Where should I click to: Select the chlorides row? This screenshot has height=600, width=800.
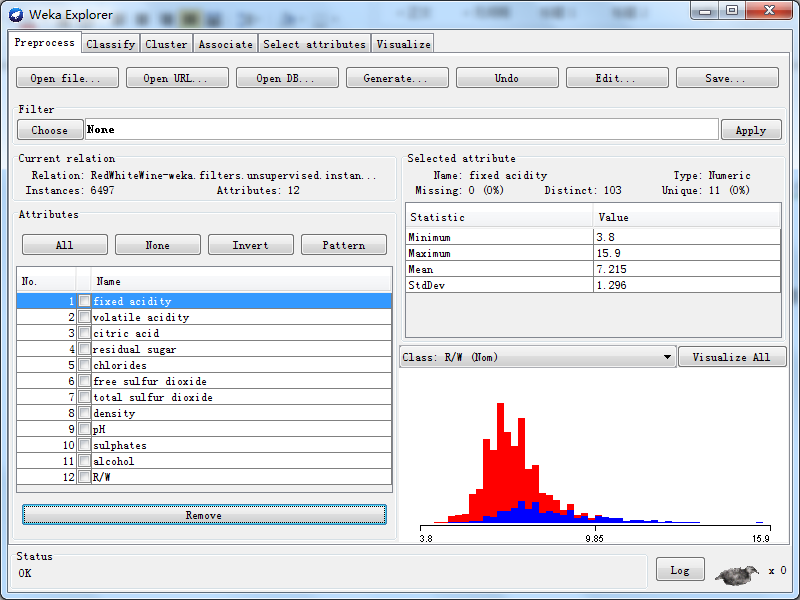tap(204, 365)
